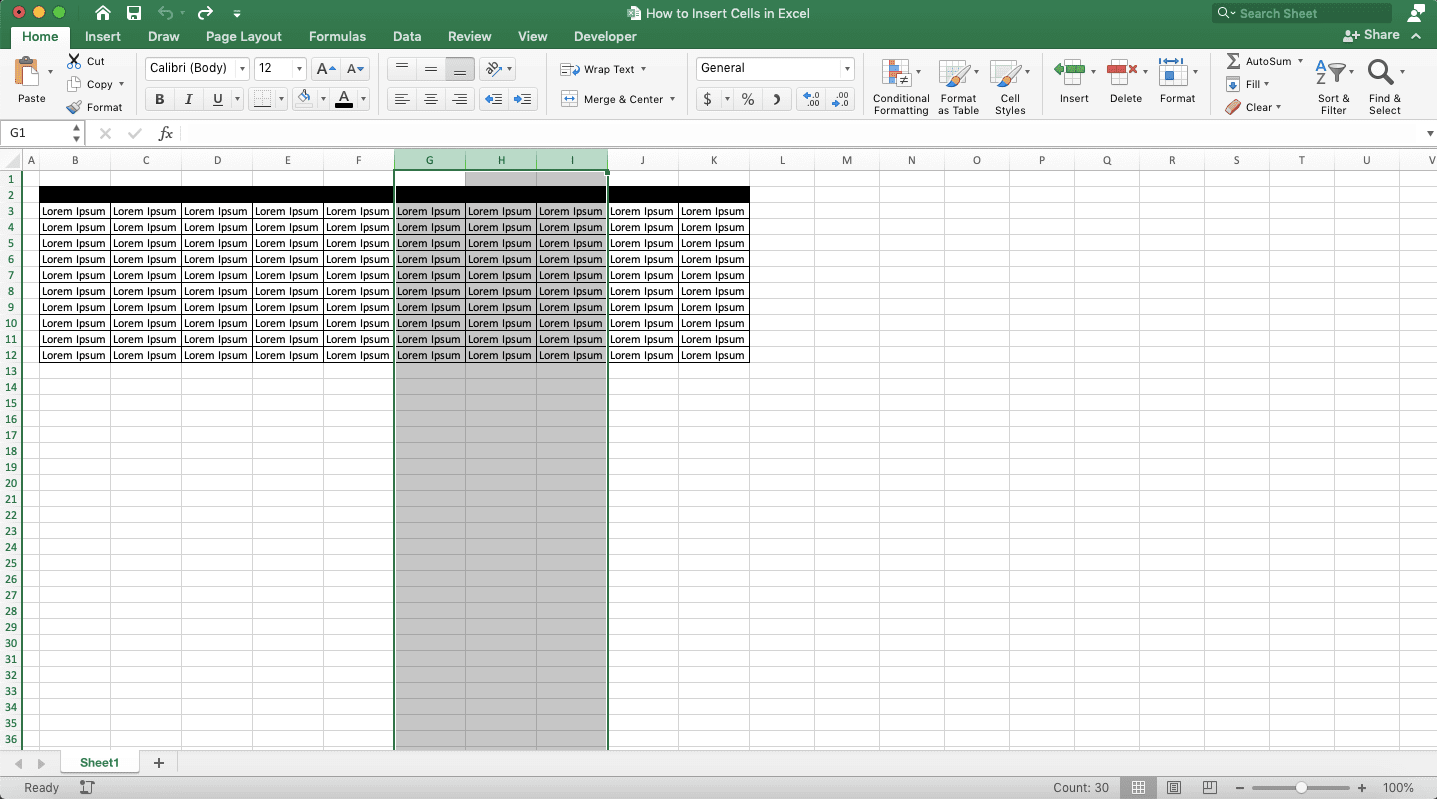Open the font size dropdown
Viewport: 1437px width, 799px height.
[300, 69]
